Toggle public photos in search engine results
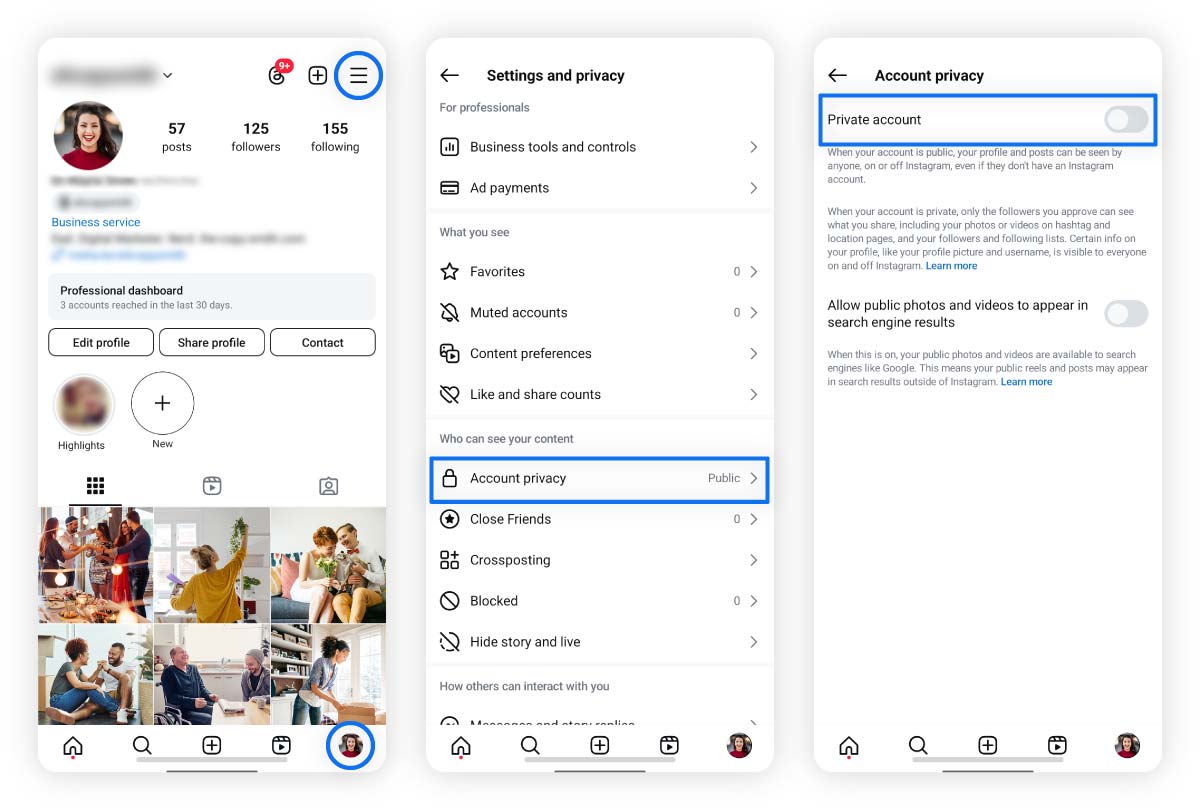This screenshot has height=810, width=1200. point(1126,314)
